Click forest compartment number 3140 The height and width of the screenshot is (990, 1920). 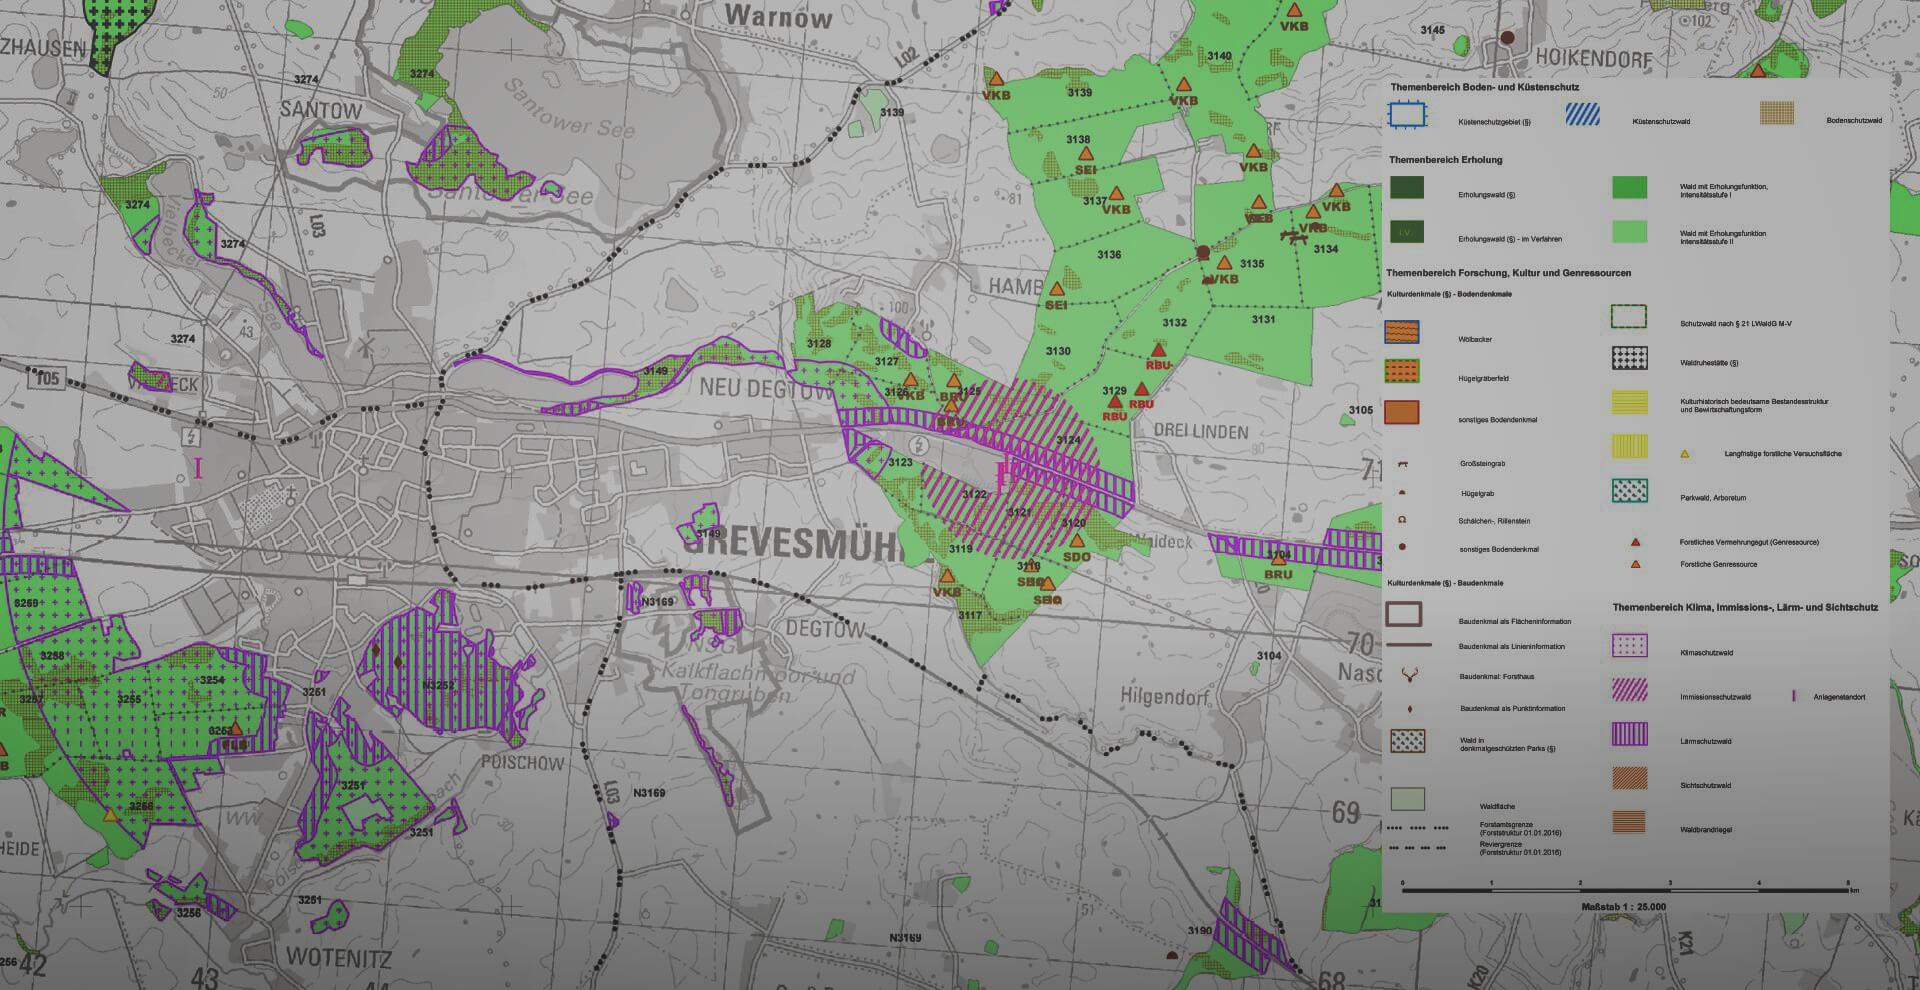[1219, 56]
